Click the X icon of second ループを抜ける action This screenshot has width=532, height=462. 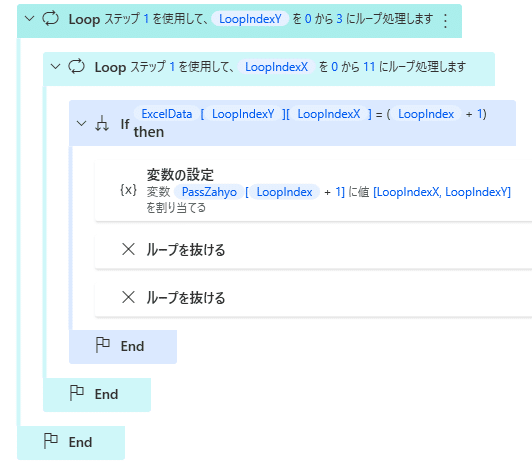tap(129, 297)
